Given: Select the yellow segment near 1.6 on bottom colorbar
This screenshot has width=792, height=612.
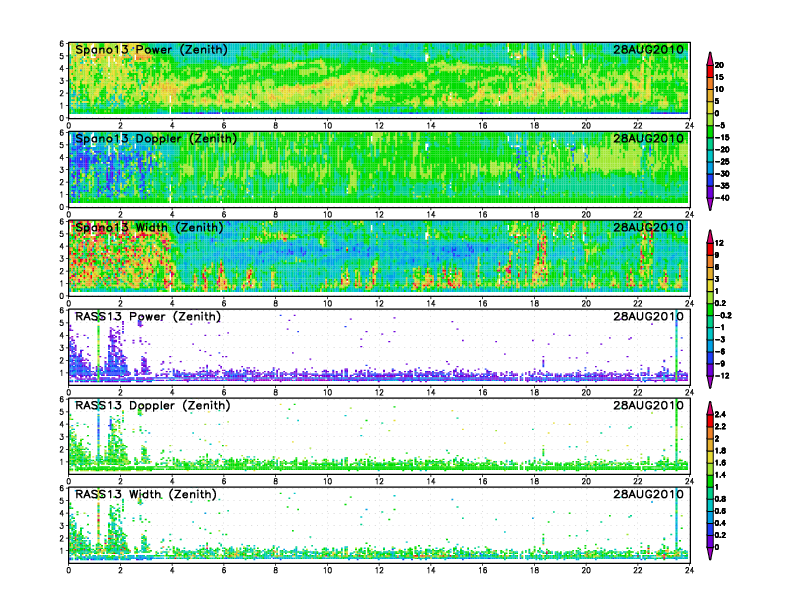Looking at the screenshot, I should pyautogui.click(x=710, y=456).
